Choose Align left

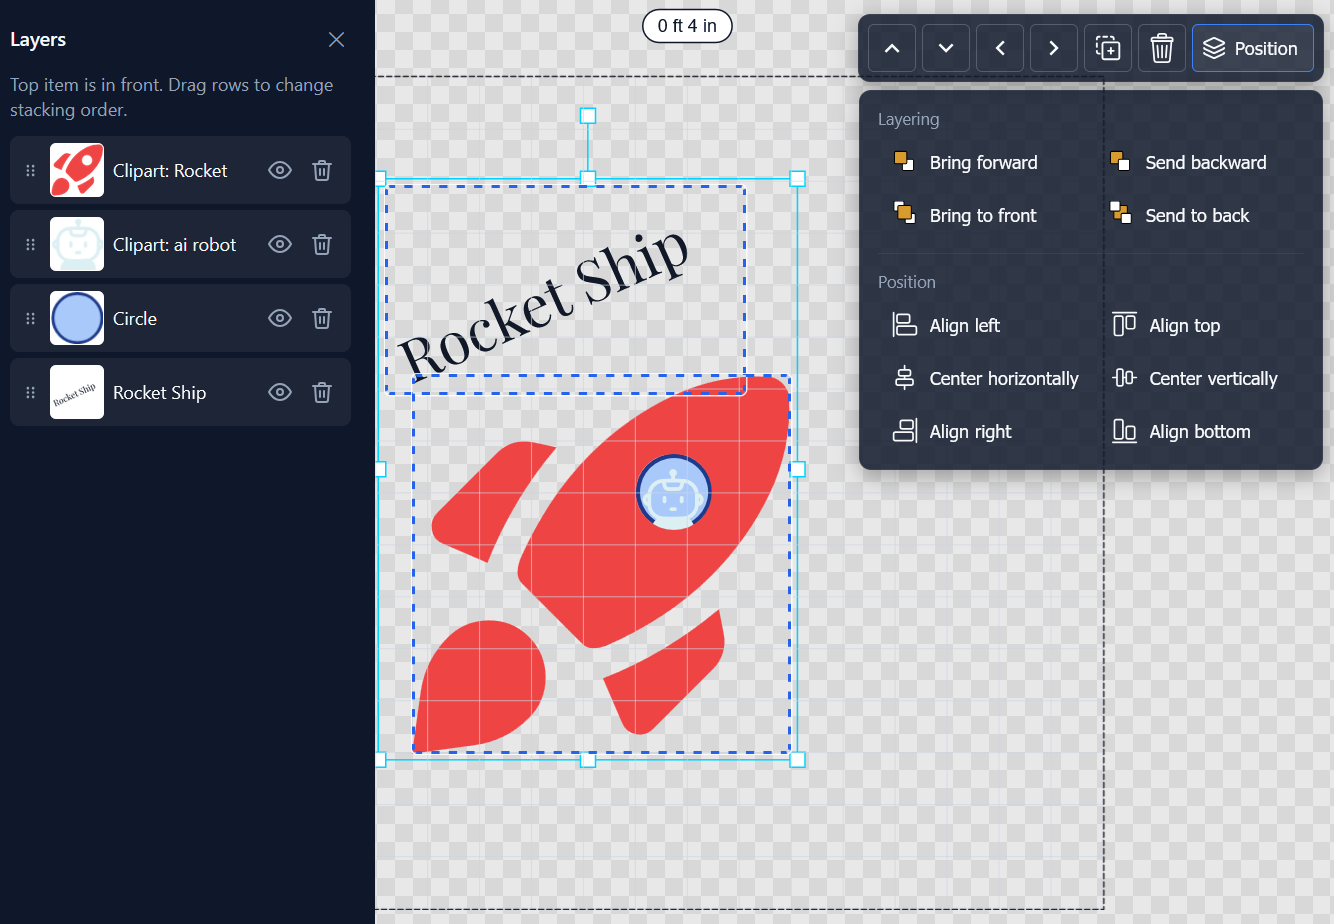pyautogui.click(x=946, y=325)
